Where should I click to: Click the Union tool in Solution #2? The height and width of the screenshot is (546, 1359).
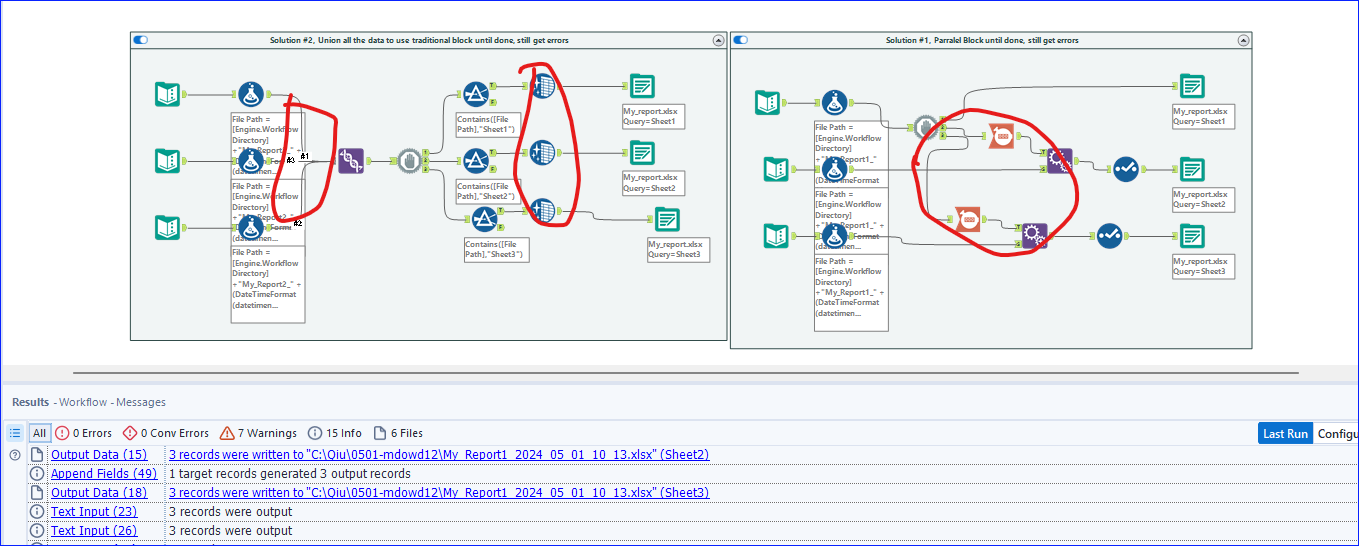pos(351,161)
